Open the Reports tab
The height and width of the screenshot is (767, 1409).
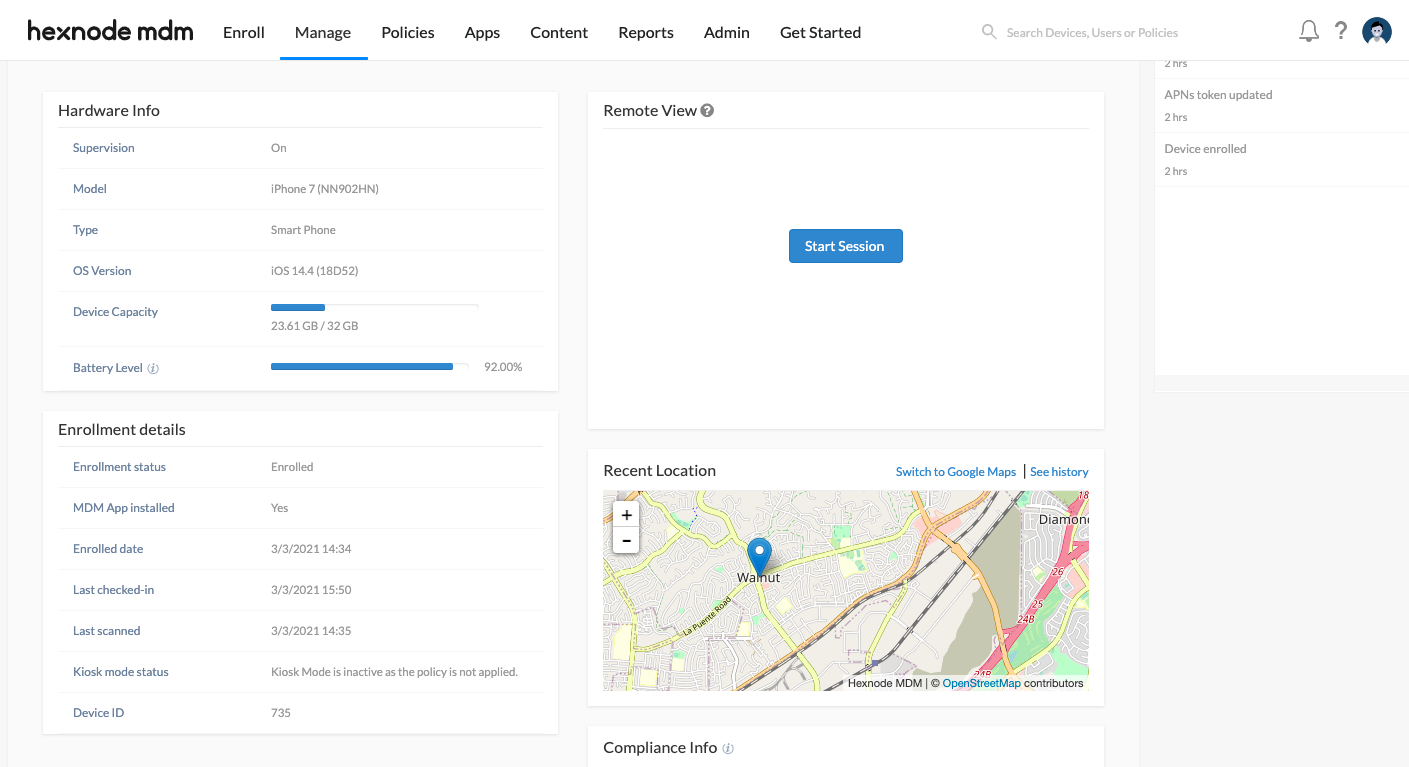pos(646,32)
